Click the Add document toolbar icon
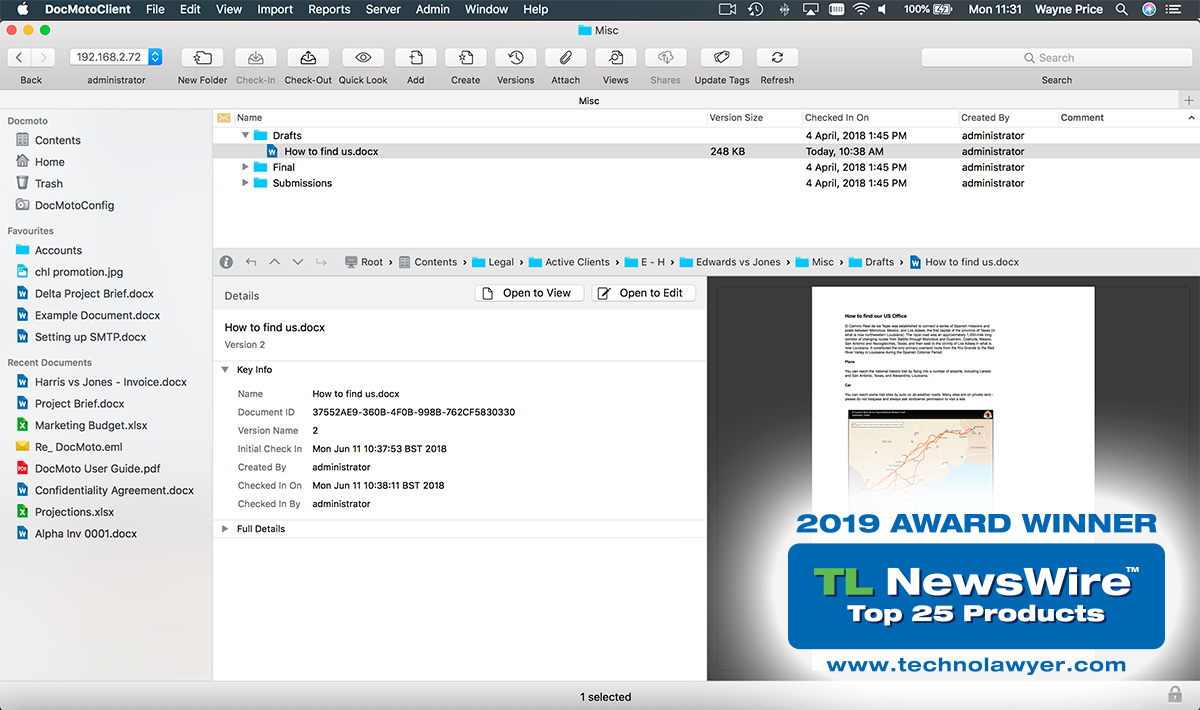This screenshot has height=710, width=1200. coord(416,58)
